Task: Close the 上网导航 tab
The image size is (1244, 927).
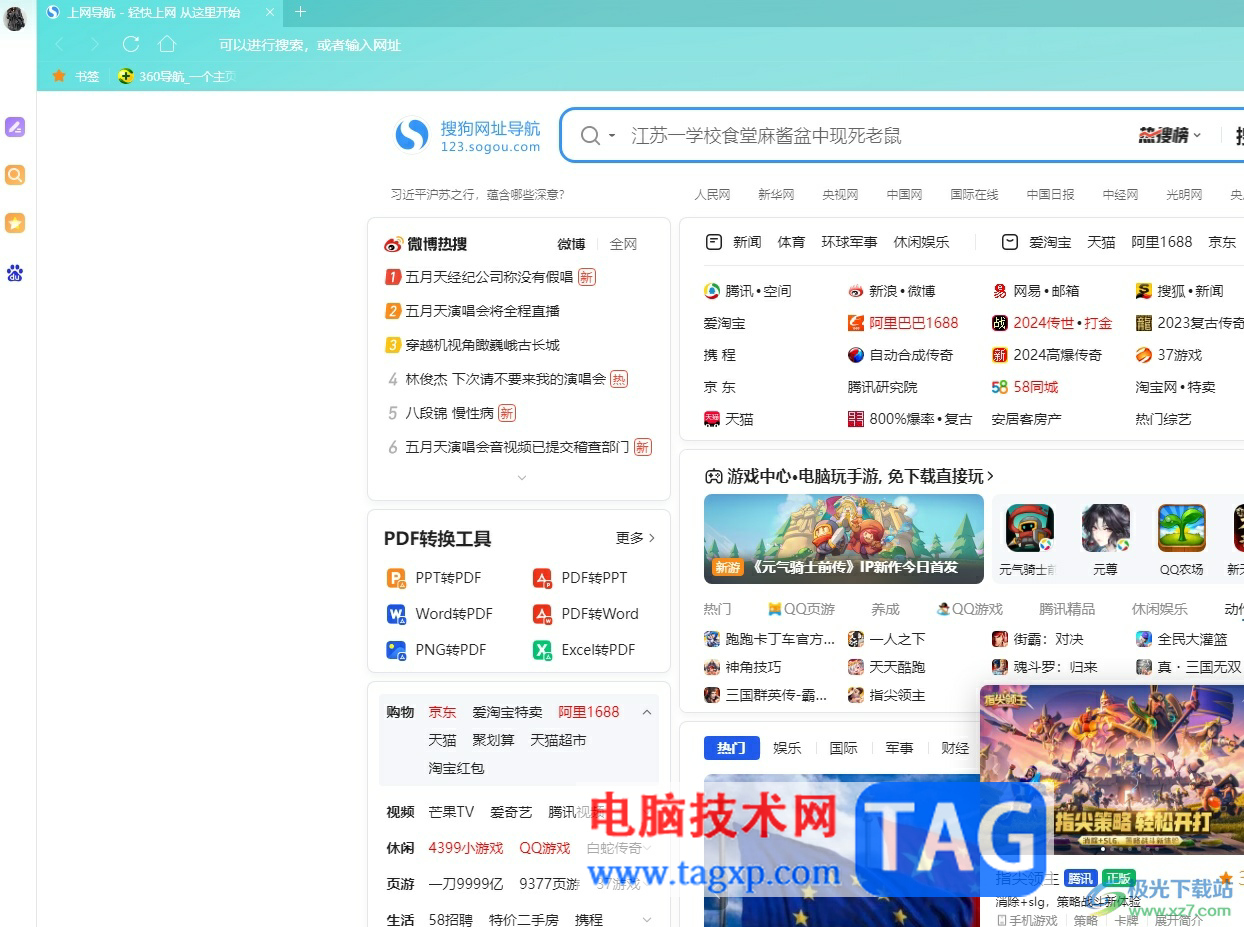Action: pyautogui.click(x=270, y=12)
